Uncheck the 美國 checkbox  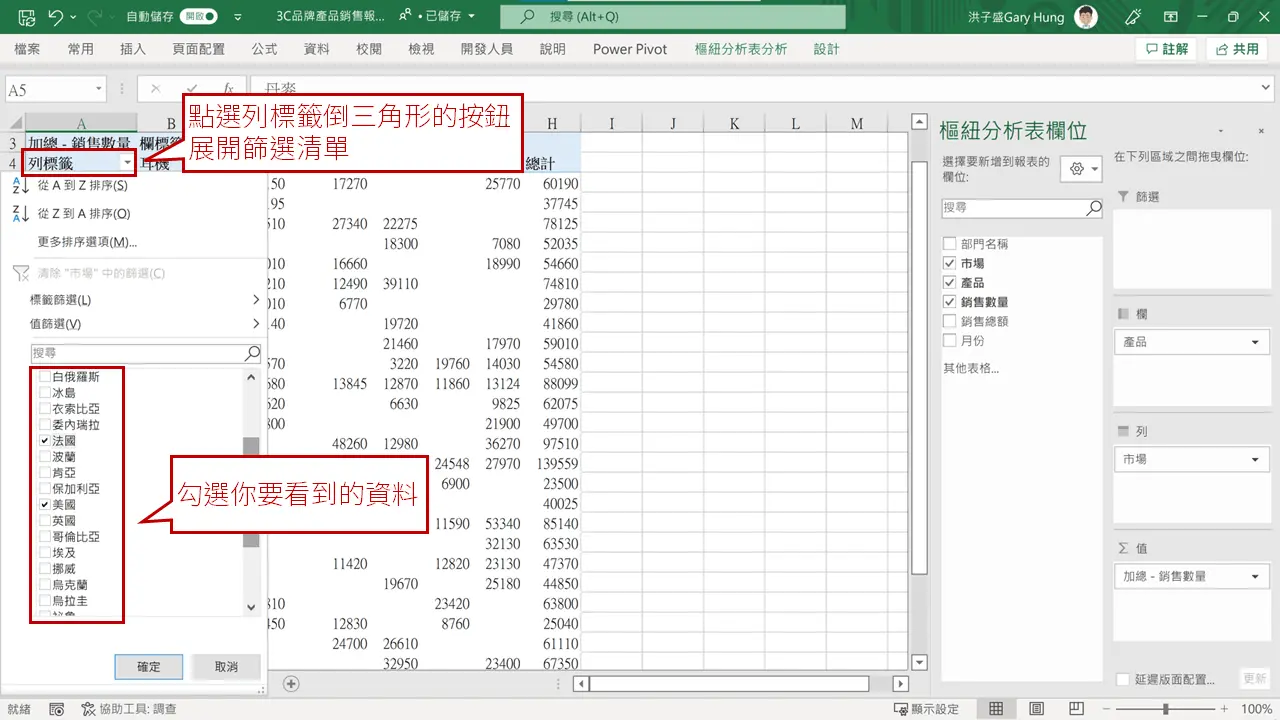click(x=44, y=505)
